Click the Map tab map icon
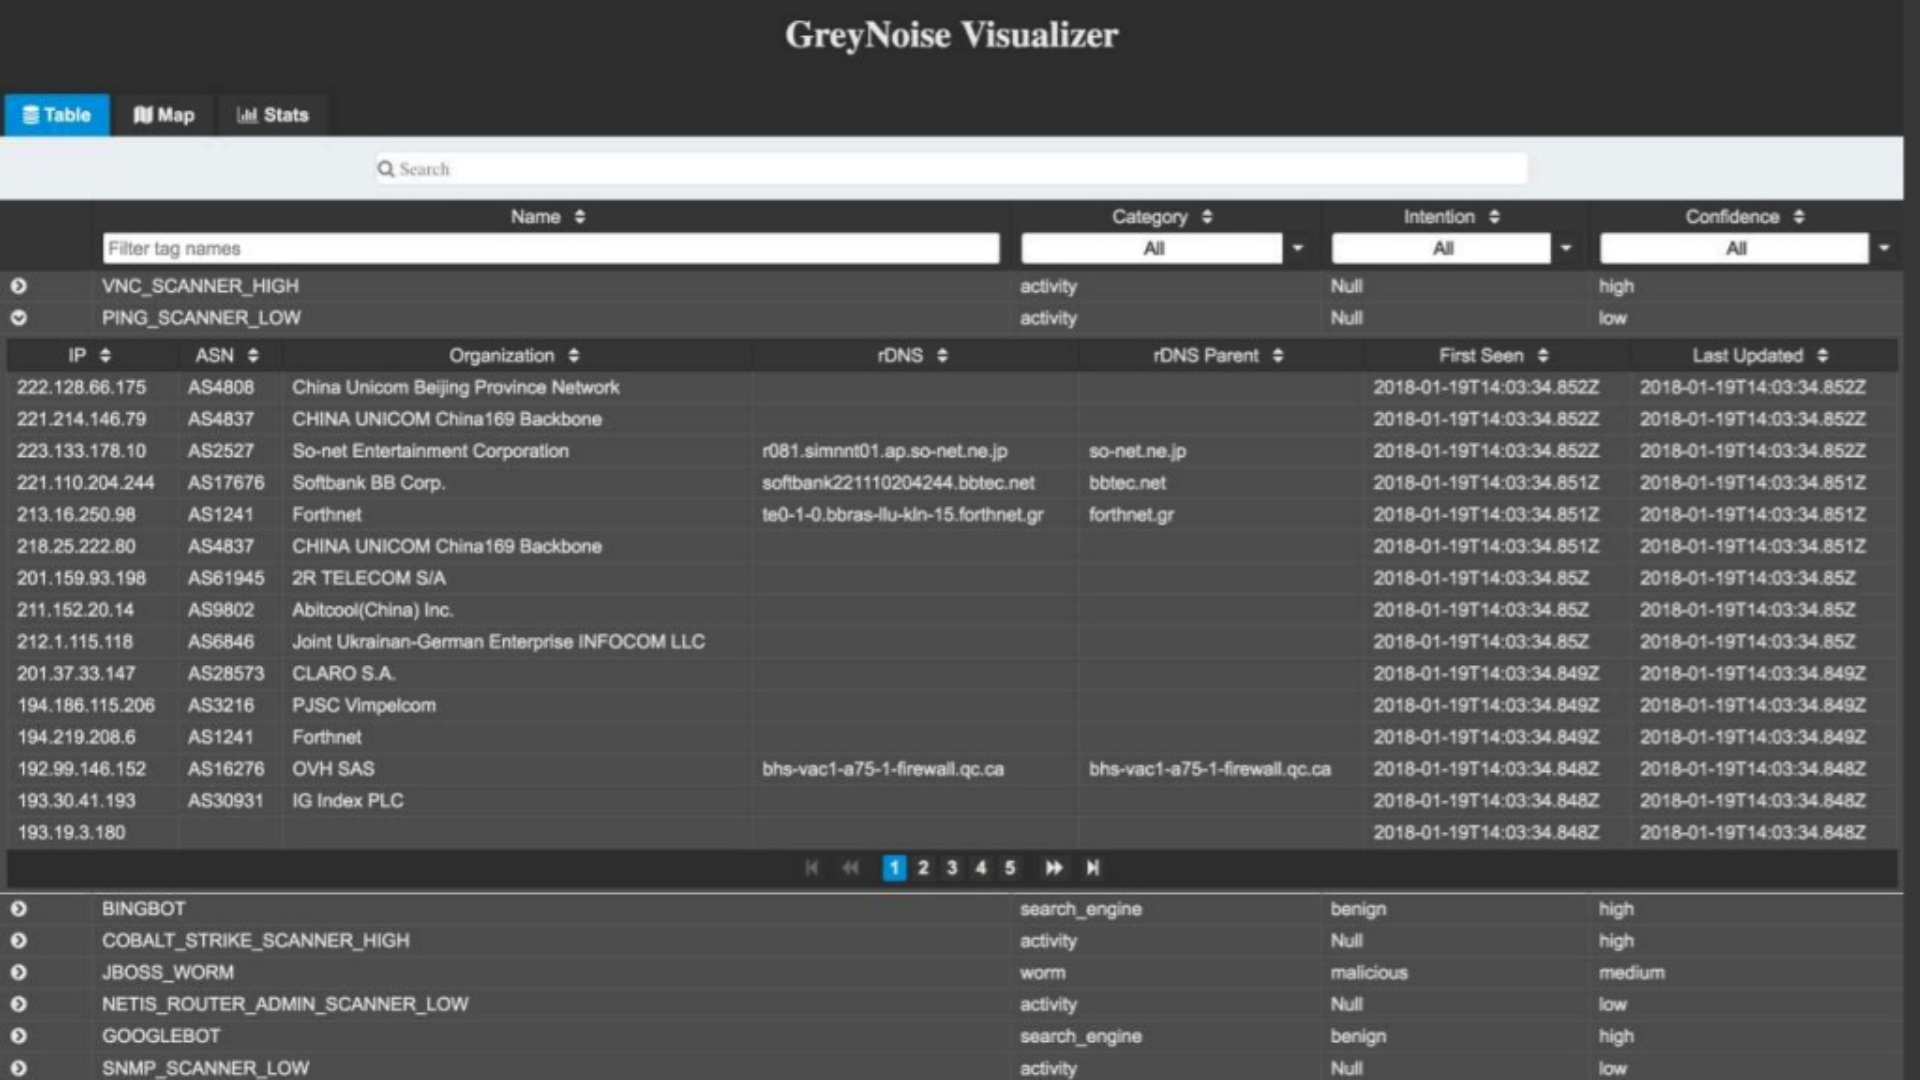The image size is (1920, 1080). click(143, 115)
